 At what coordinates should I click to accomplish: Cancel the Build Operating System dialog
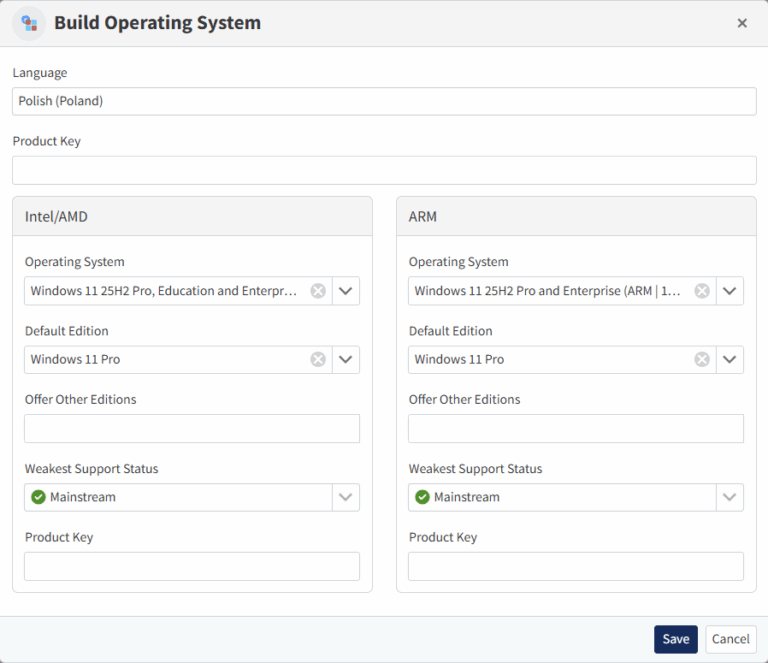[731, 639]
